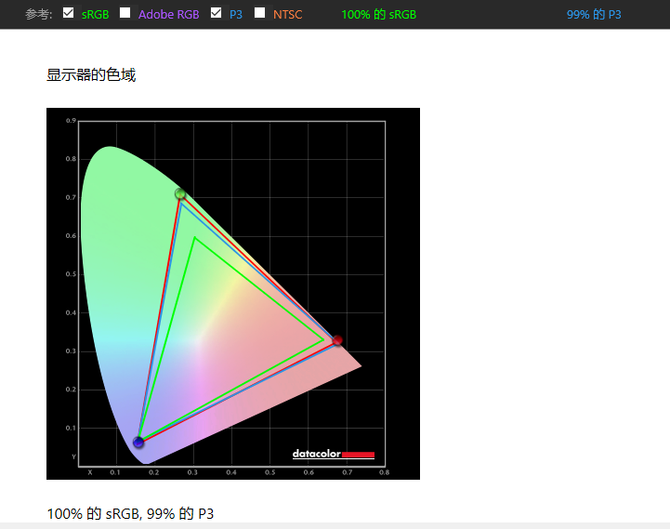Disable the P3 reference checkbox
The width and height of the screenshot is (670, 529).
tap(216, 13)
